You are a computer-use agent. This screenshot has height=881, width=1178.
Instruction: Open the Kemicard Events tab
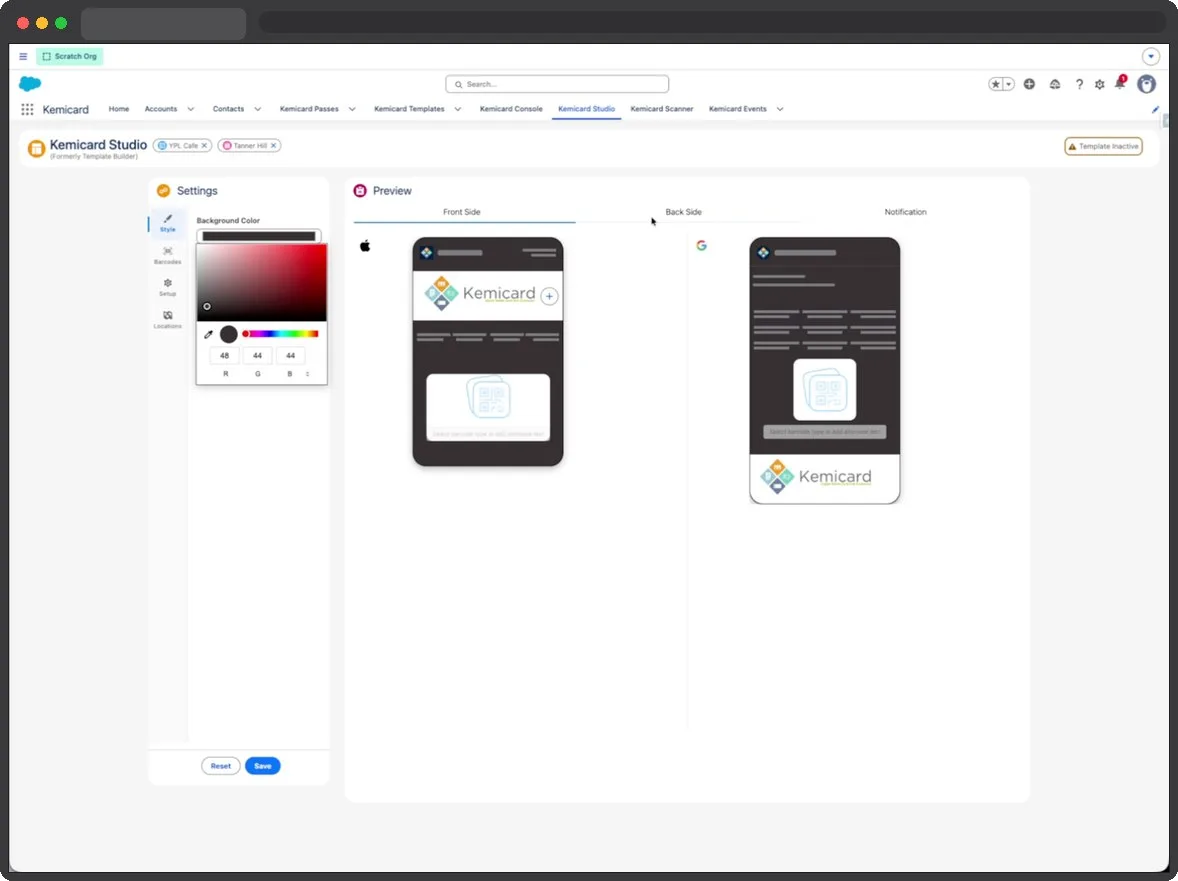(x=738, y=109)
